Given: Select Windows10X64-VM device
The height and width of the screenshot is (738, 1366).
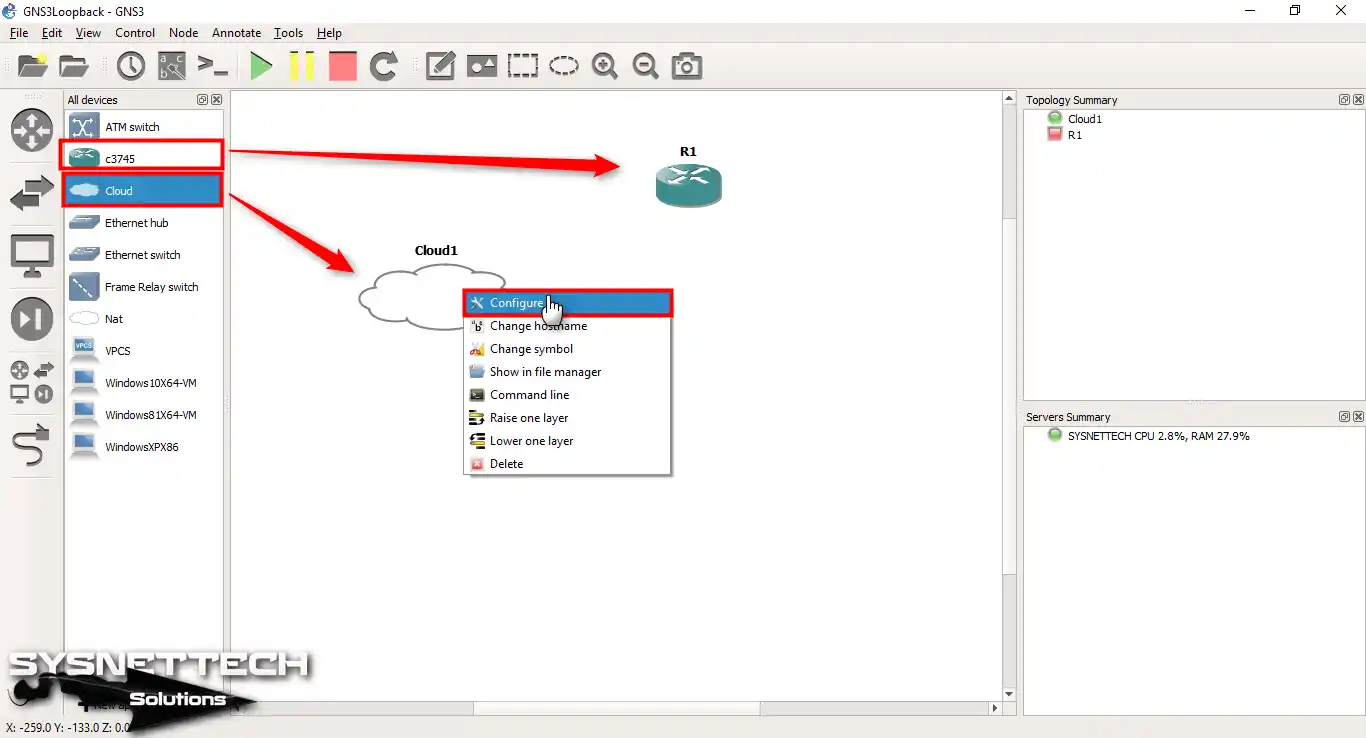Looking at the screenshot, I should tap(143, 382).
